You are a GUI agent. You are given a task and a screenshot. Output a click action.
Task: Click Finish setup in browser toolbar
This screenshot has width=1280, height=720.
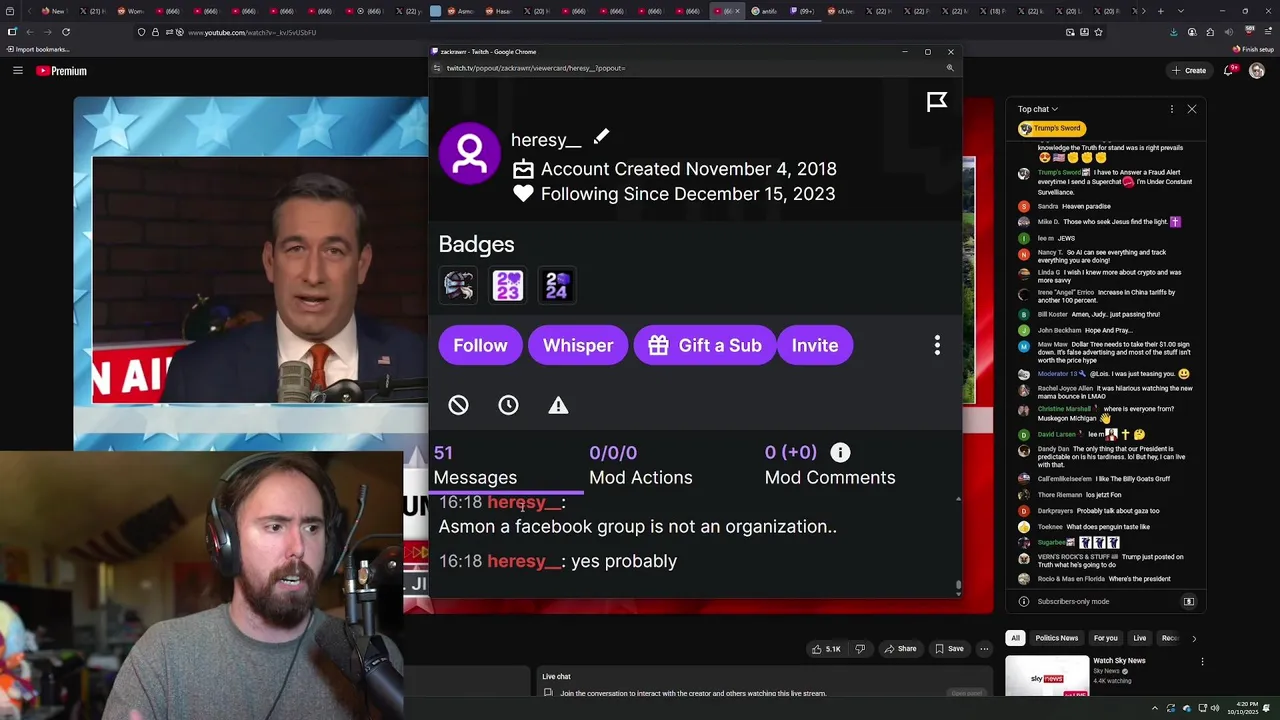tap(1253, 49)
